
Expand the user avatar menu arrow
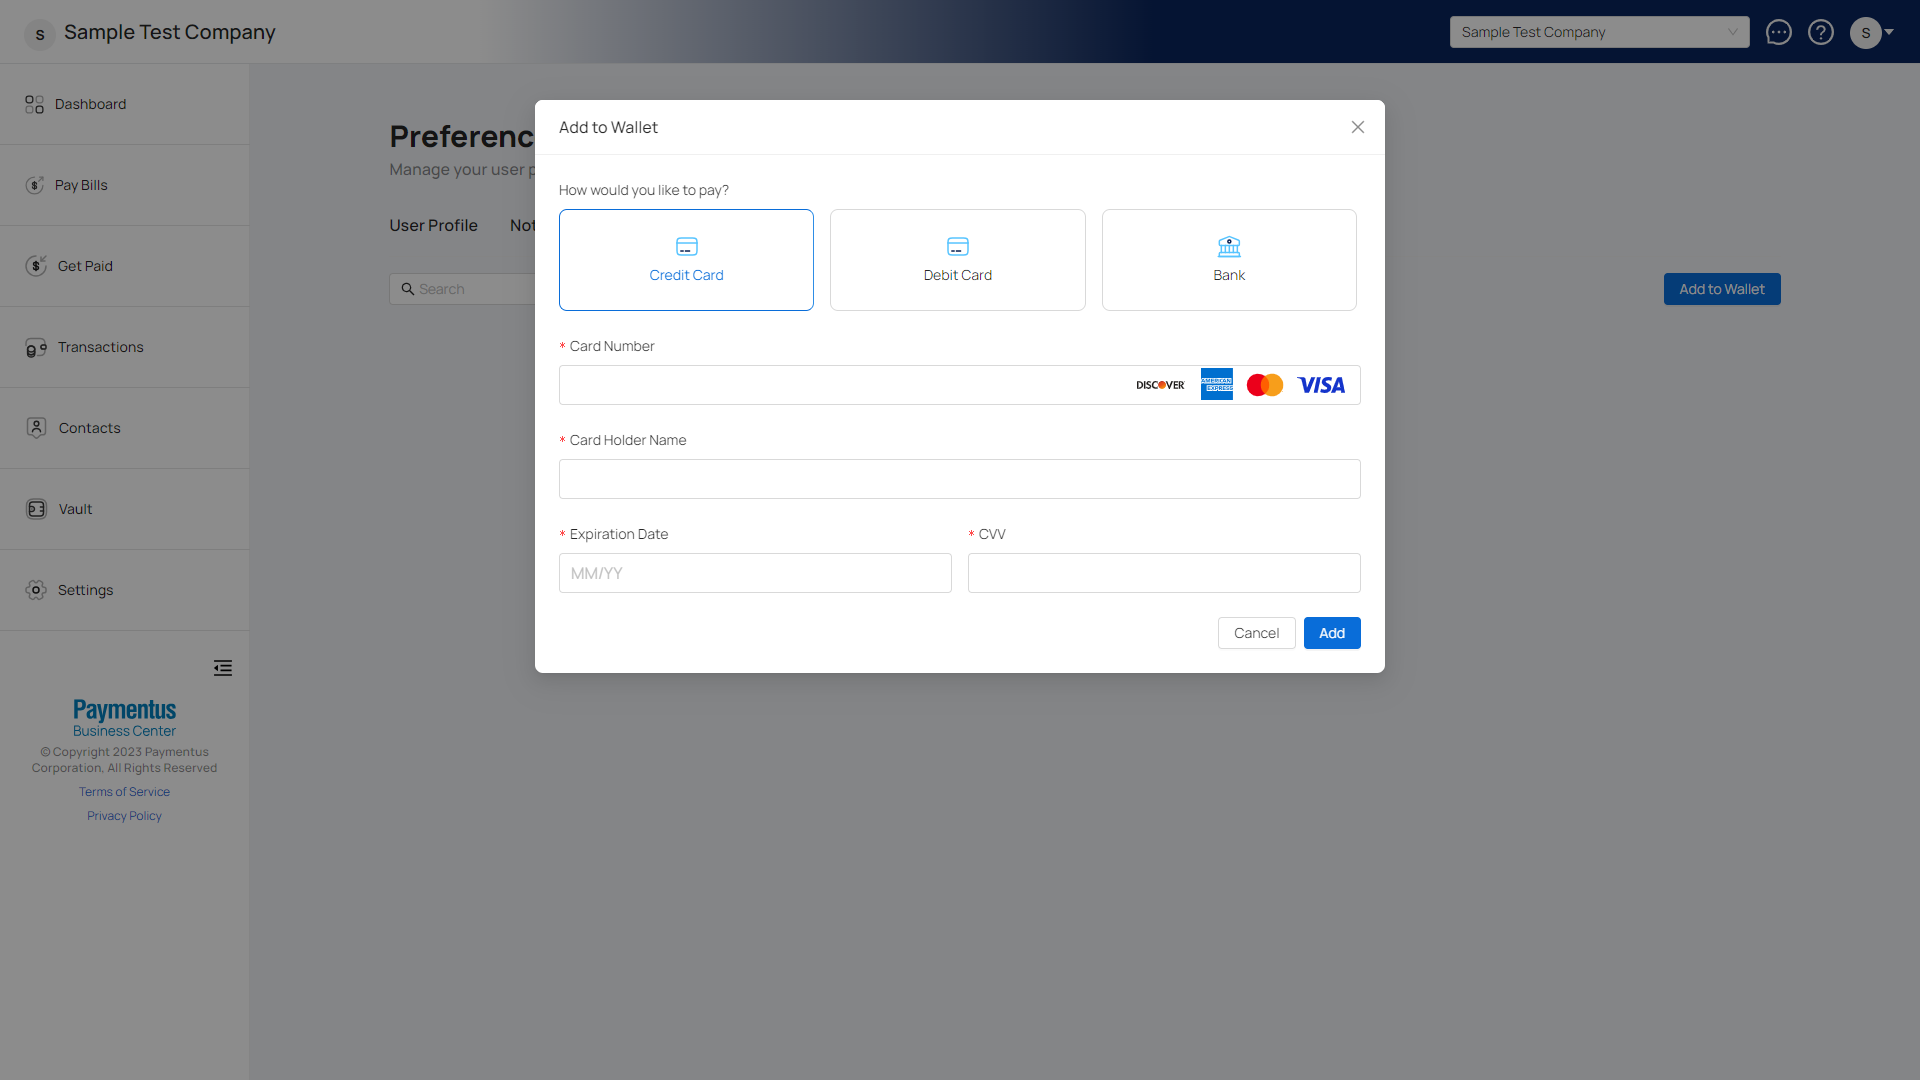click(x=1889, y=32)
